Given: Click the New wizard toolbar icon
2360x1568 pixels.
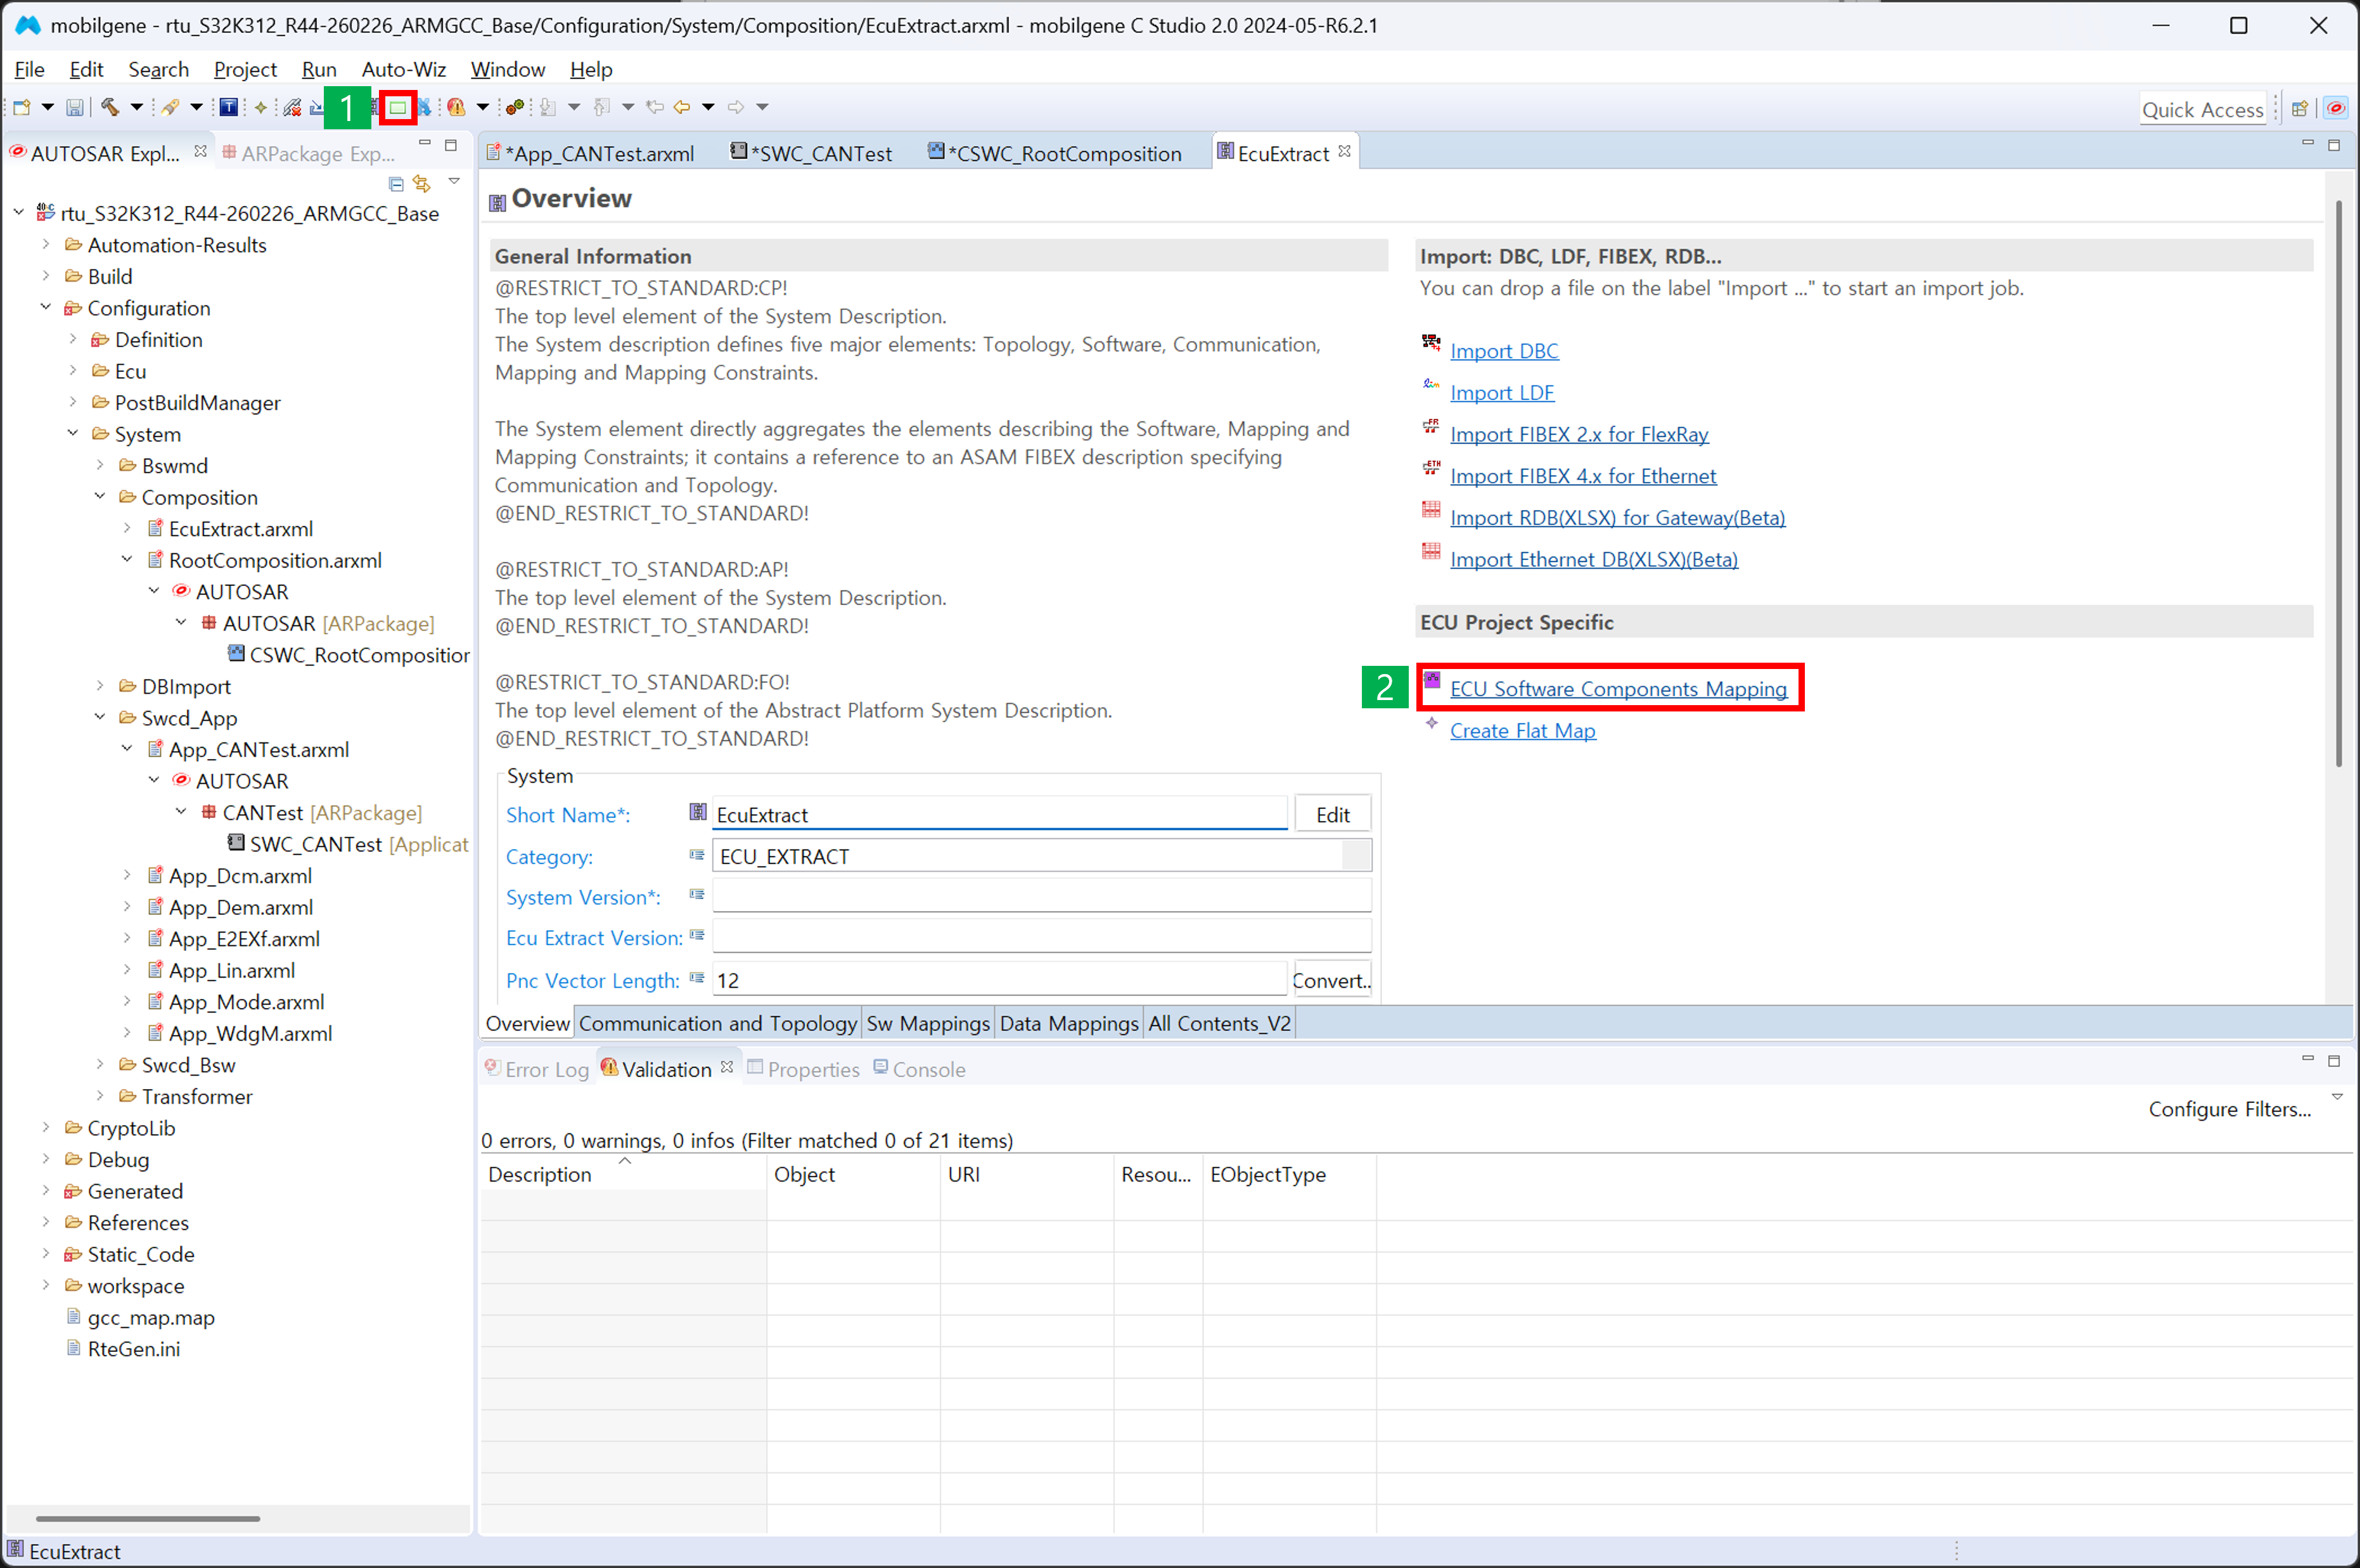Looking at the screenshot, I should [21, 107].
